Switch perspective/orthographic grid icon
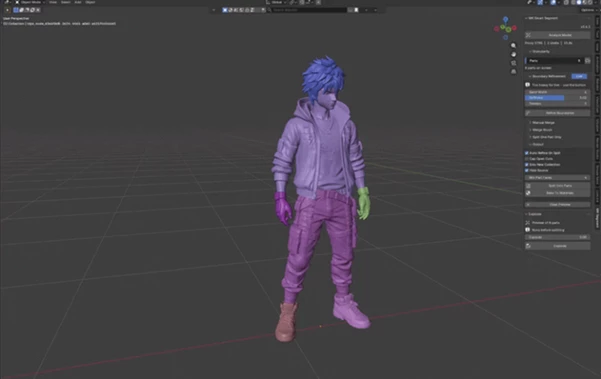 coord(514,72)
